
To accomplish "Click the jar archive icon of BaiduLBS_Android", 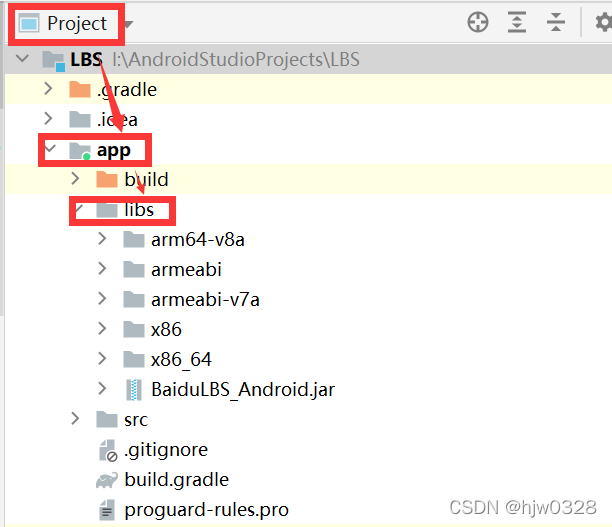I will [x=134, y=390].
